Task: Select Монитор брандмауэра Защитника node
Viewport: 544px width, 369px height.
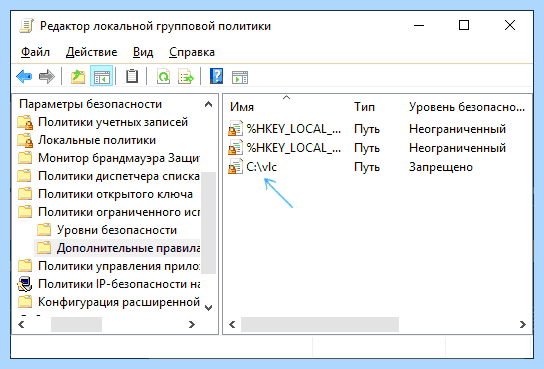Action: (x=119, y=158)
